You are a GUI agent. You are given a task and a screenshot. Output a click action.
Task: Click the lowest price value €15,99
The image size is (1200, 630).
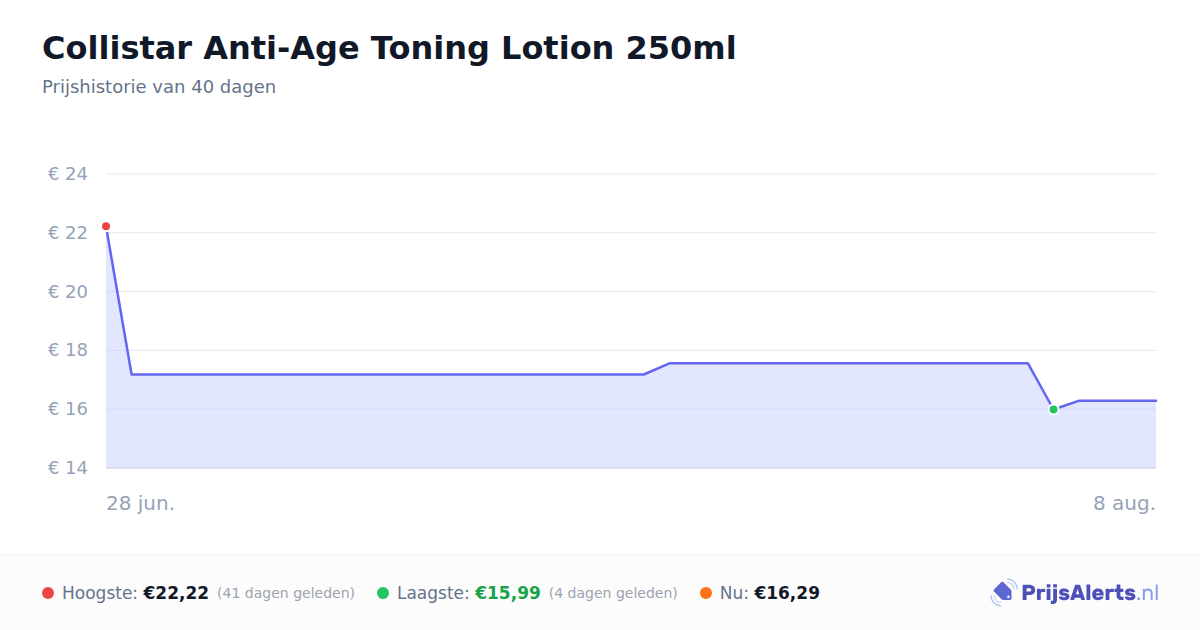pos(508,593)
